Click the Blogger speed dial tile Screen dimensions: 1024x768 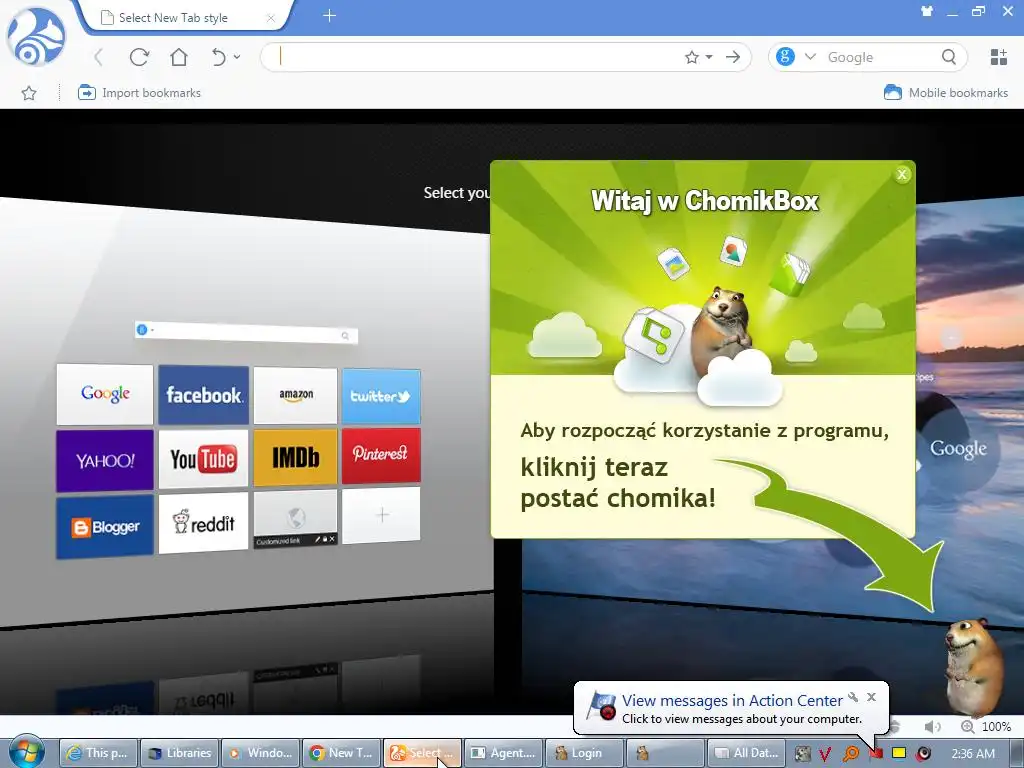pos(104,526)
